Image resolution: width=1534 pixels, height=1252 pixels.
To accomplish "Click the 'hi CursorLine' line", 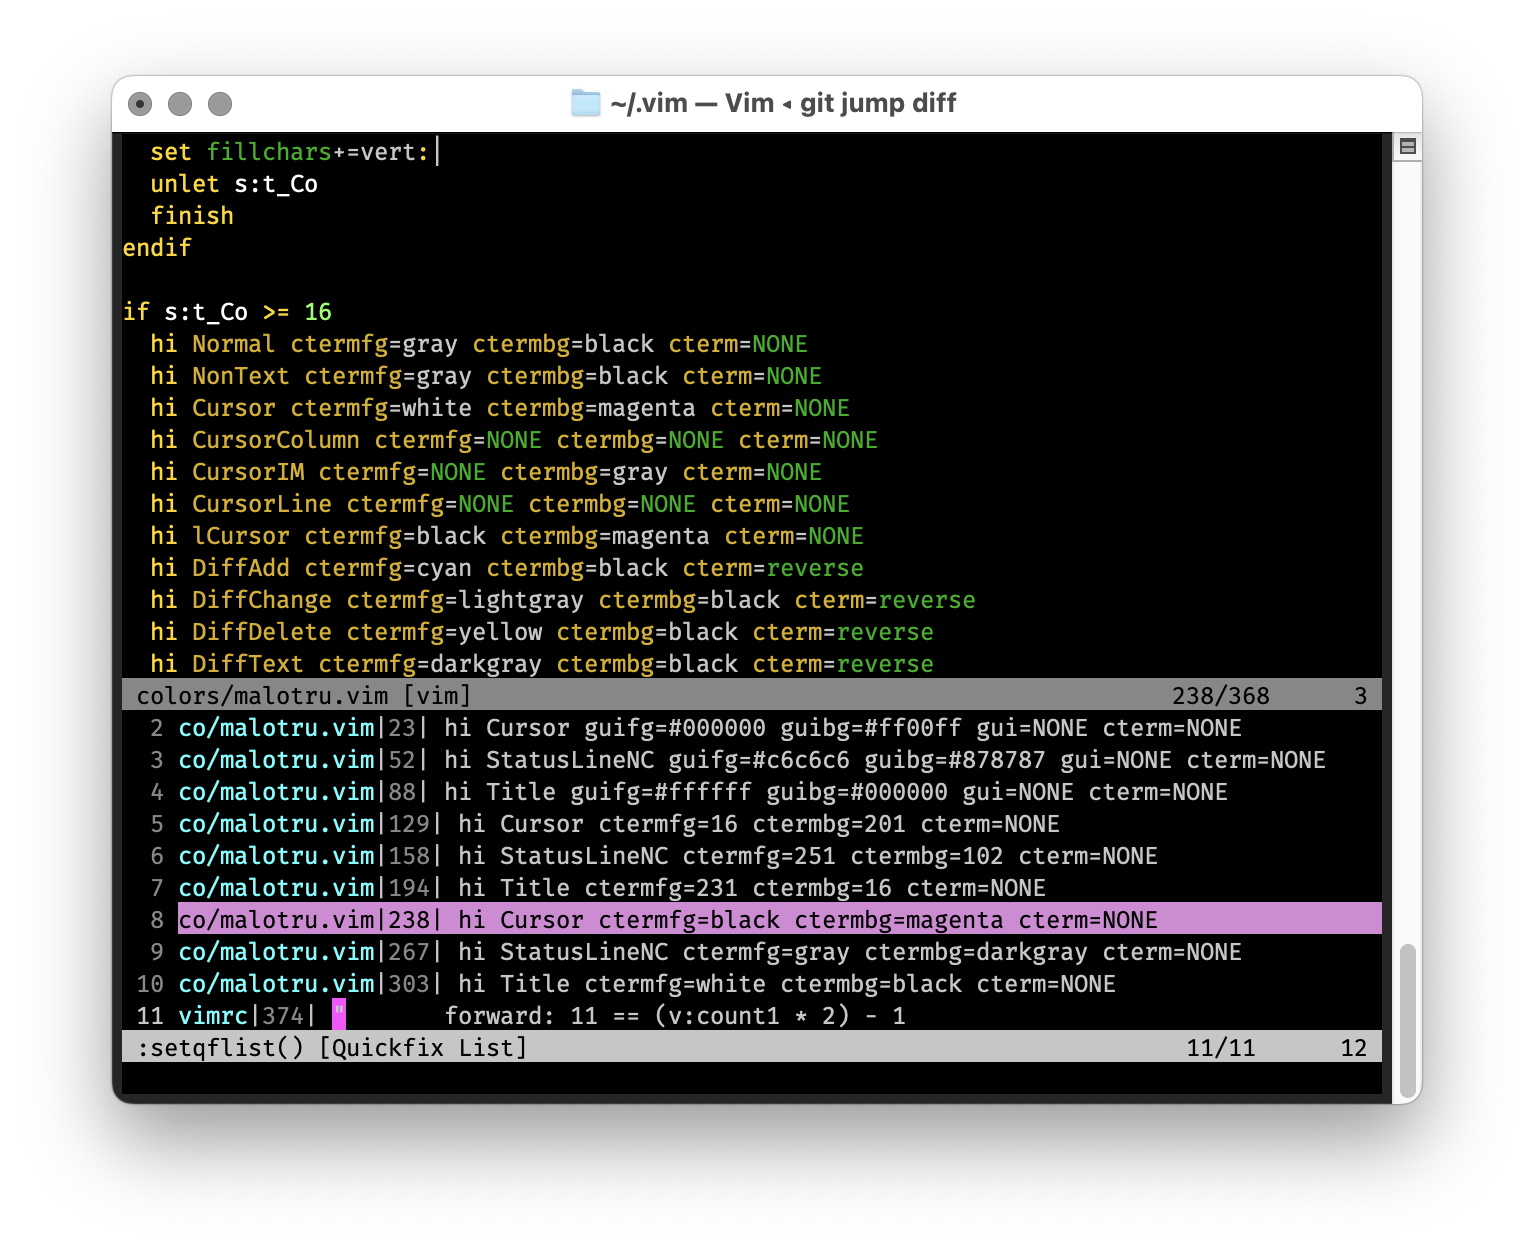I will coord(500,504).
